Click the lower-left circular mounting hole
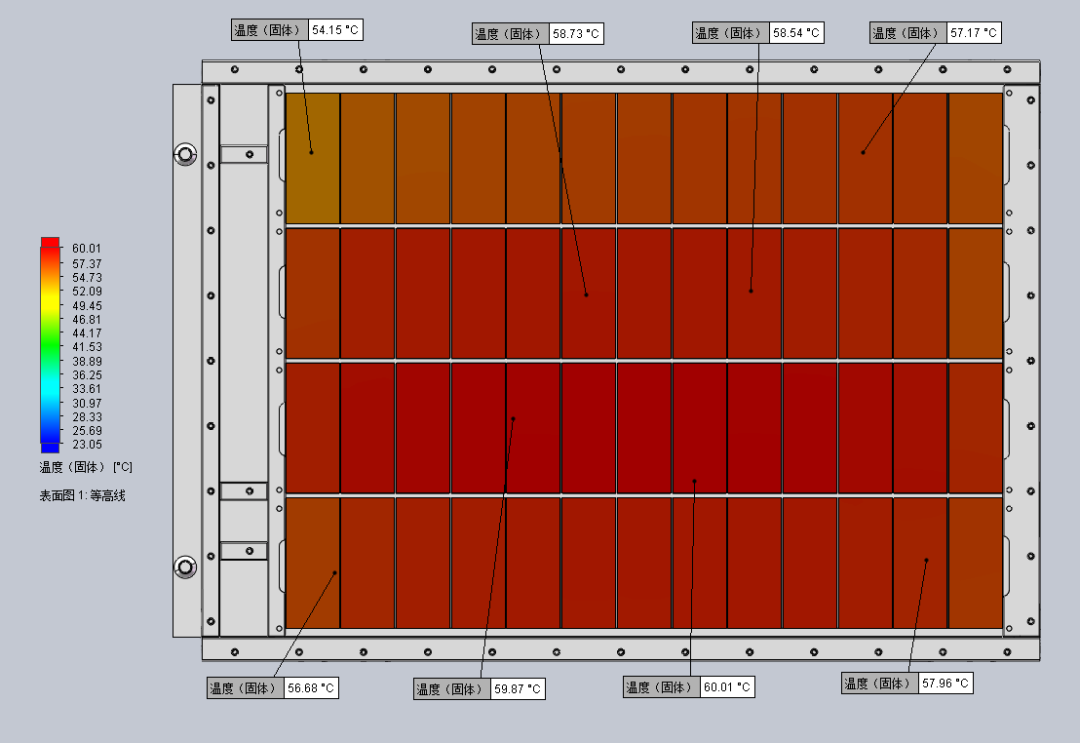The width and height of the screenshot is (1080, 743). coord(185,567)
